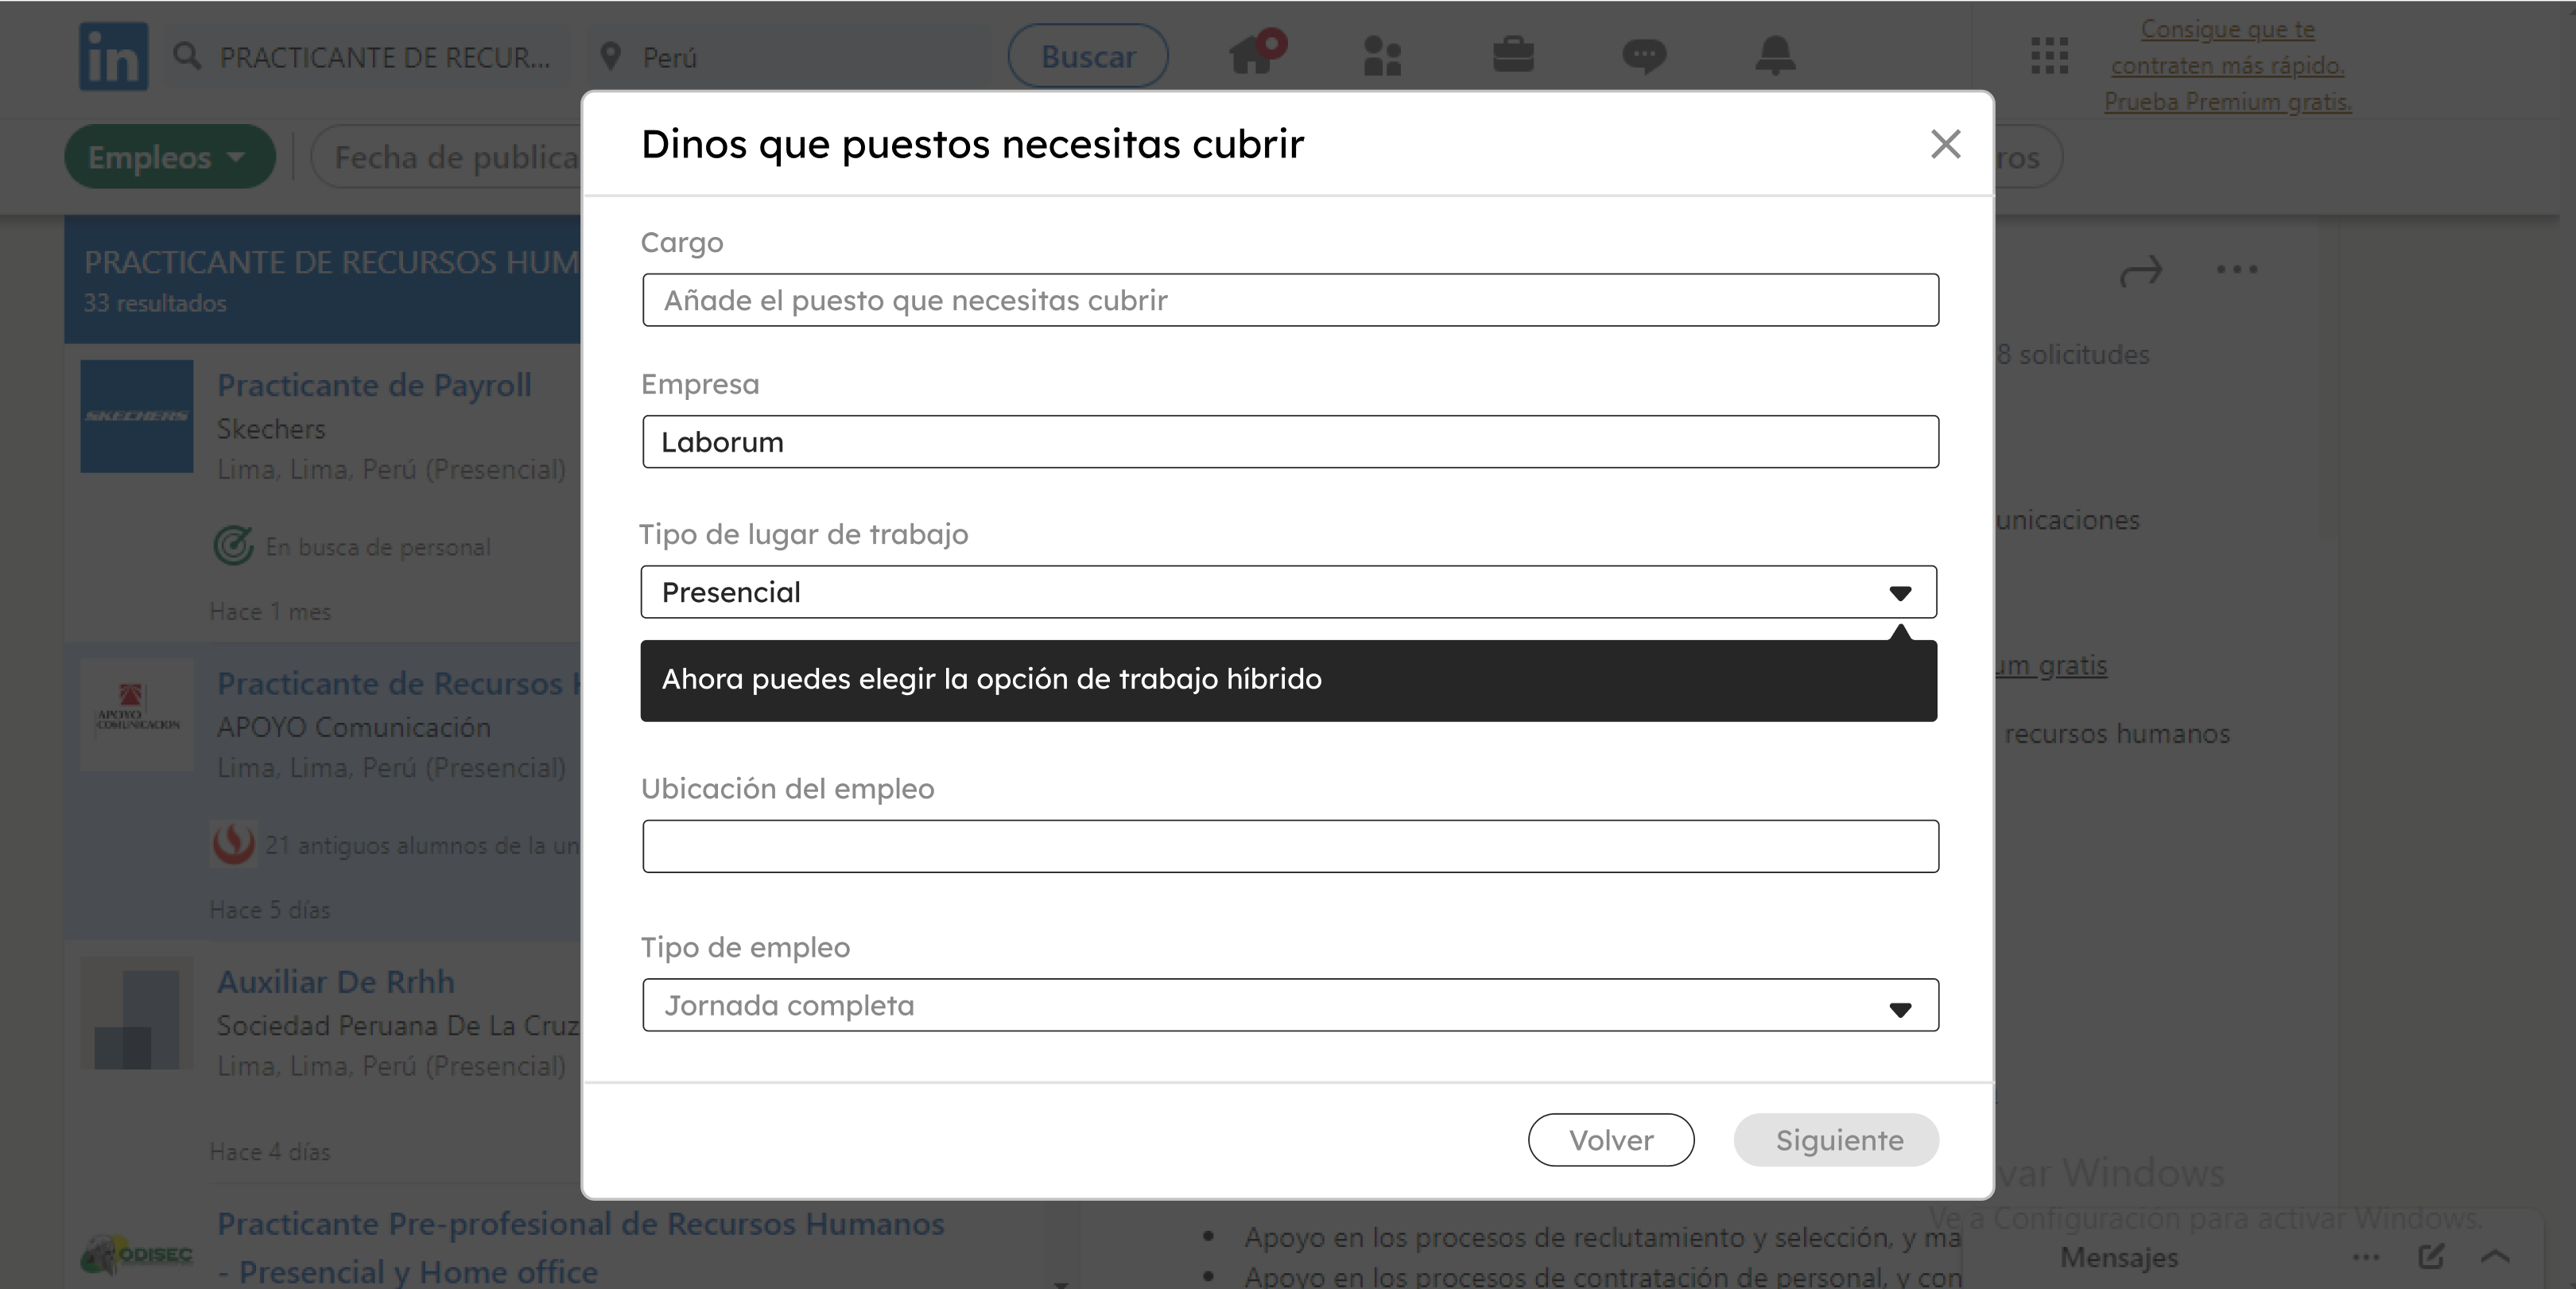Viewport: 2576px width, 1289px height.
Task: Open the 'Tipo de lugar de trabajo' dropdown
Action: [1289, 592]
